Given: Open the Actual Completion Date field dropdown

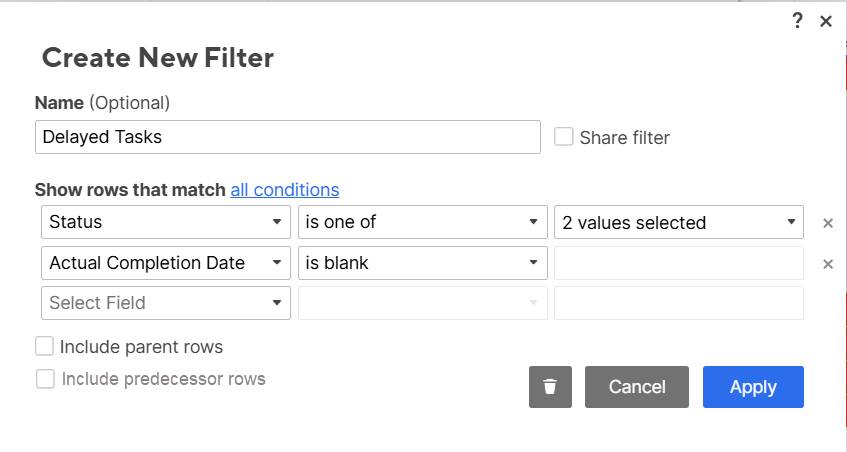Looking at the screenshot, I should pyautogui.click(x=165, y=263).
